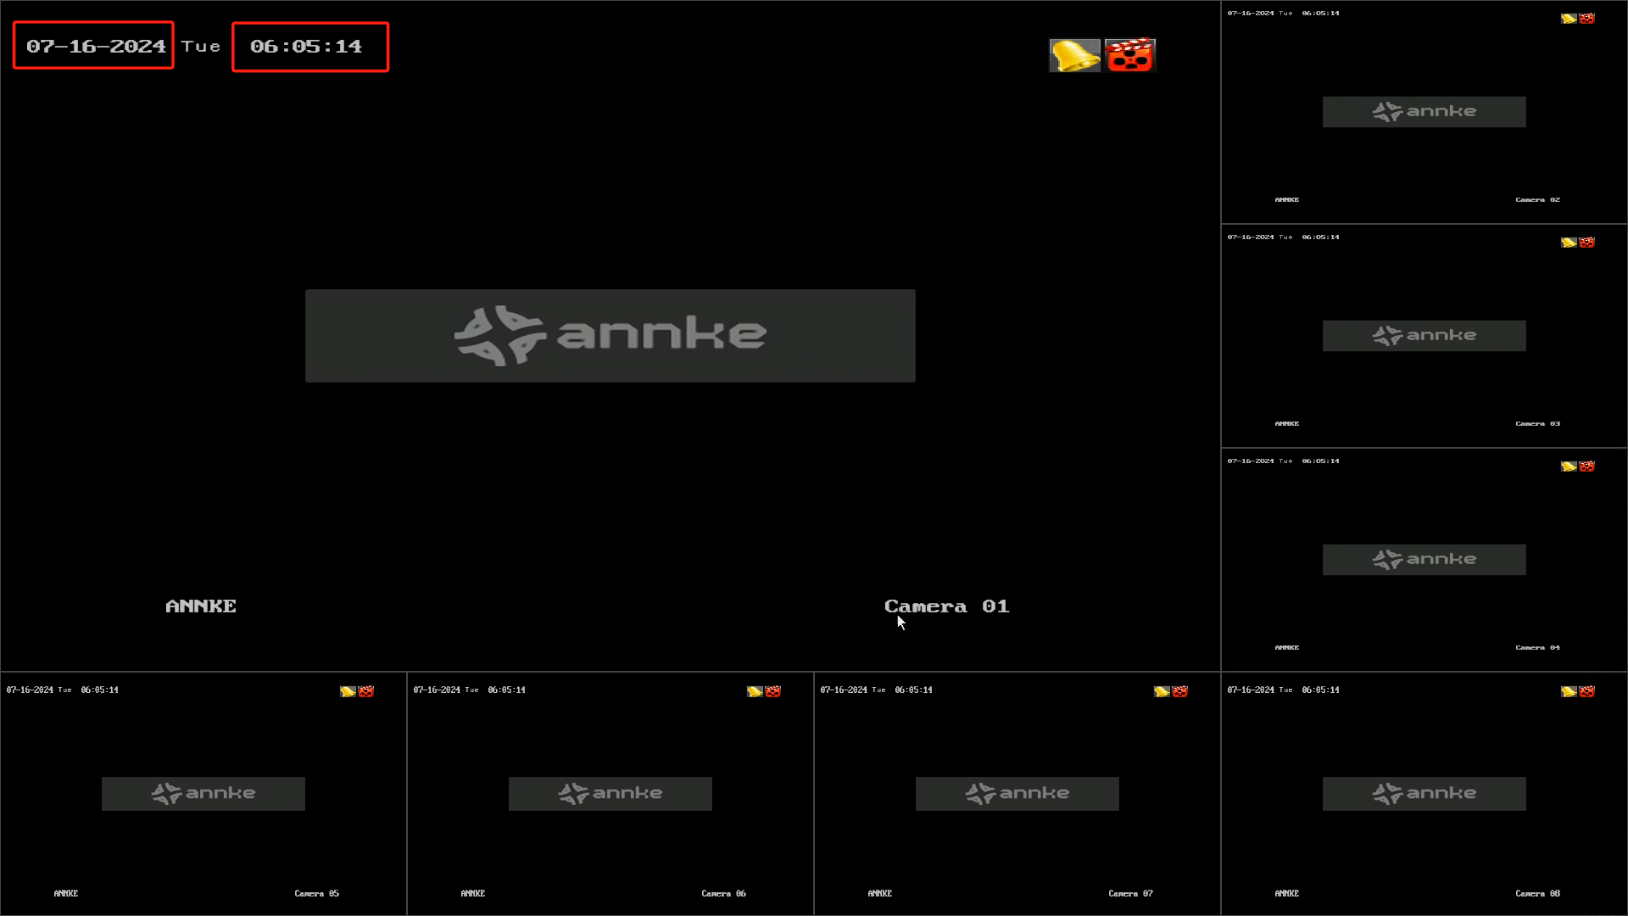
Task: Select the Camera 01 channel label
Action: click(x=947, y=606)
